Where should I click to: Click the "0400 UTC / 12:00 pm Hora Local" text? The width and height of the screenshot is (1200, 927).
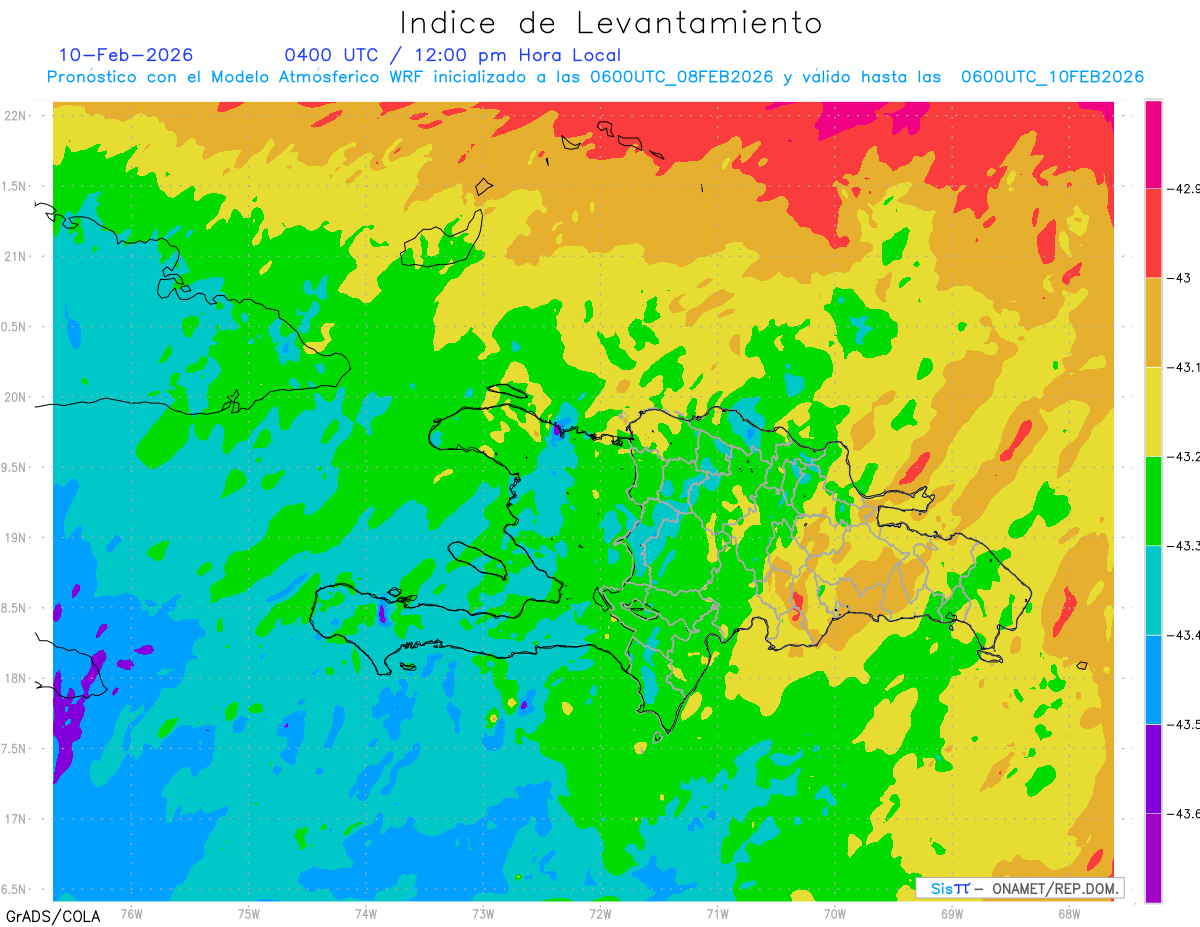click(x=453, y=55)
